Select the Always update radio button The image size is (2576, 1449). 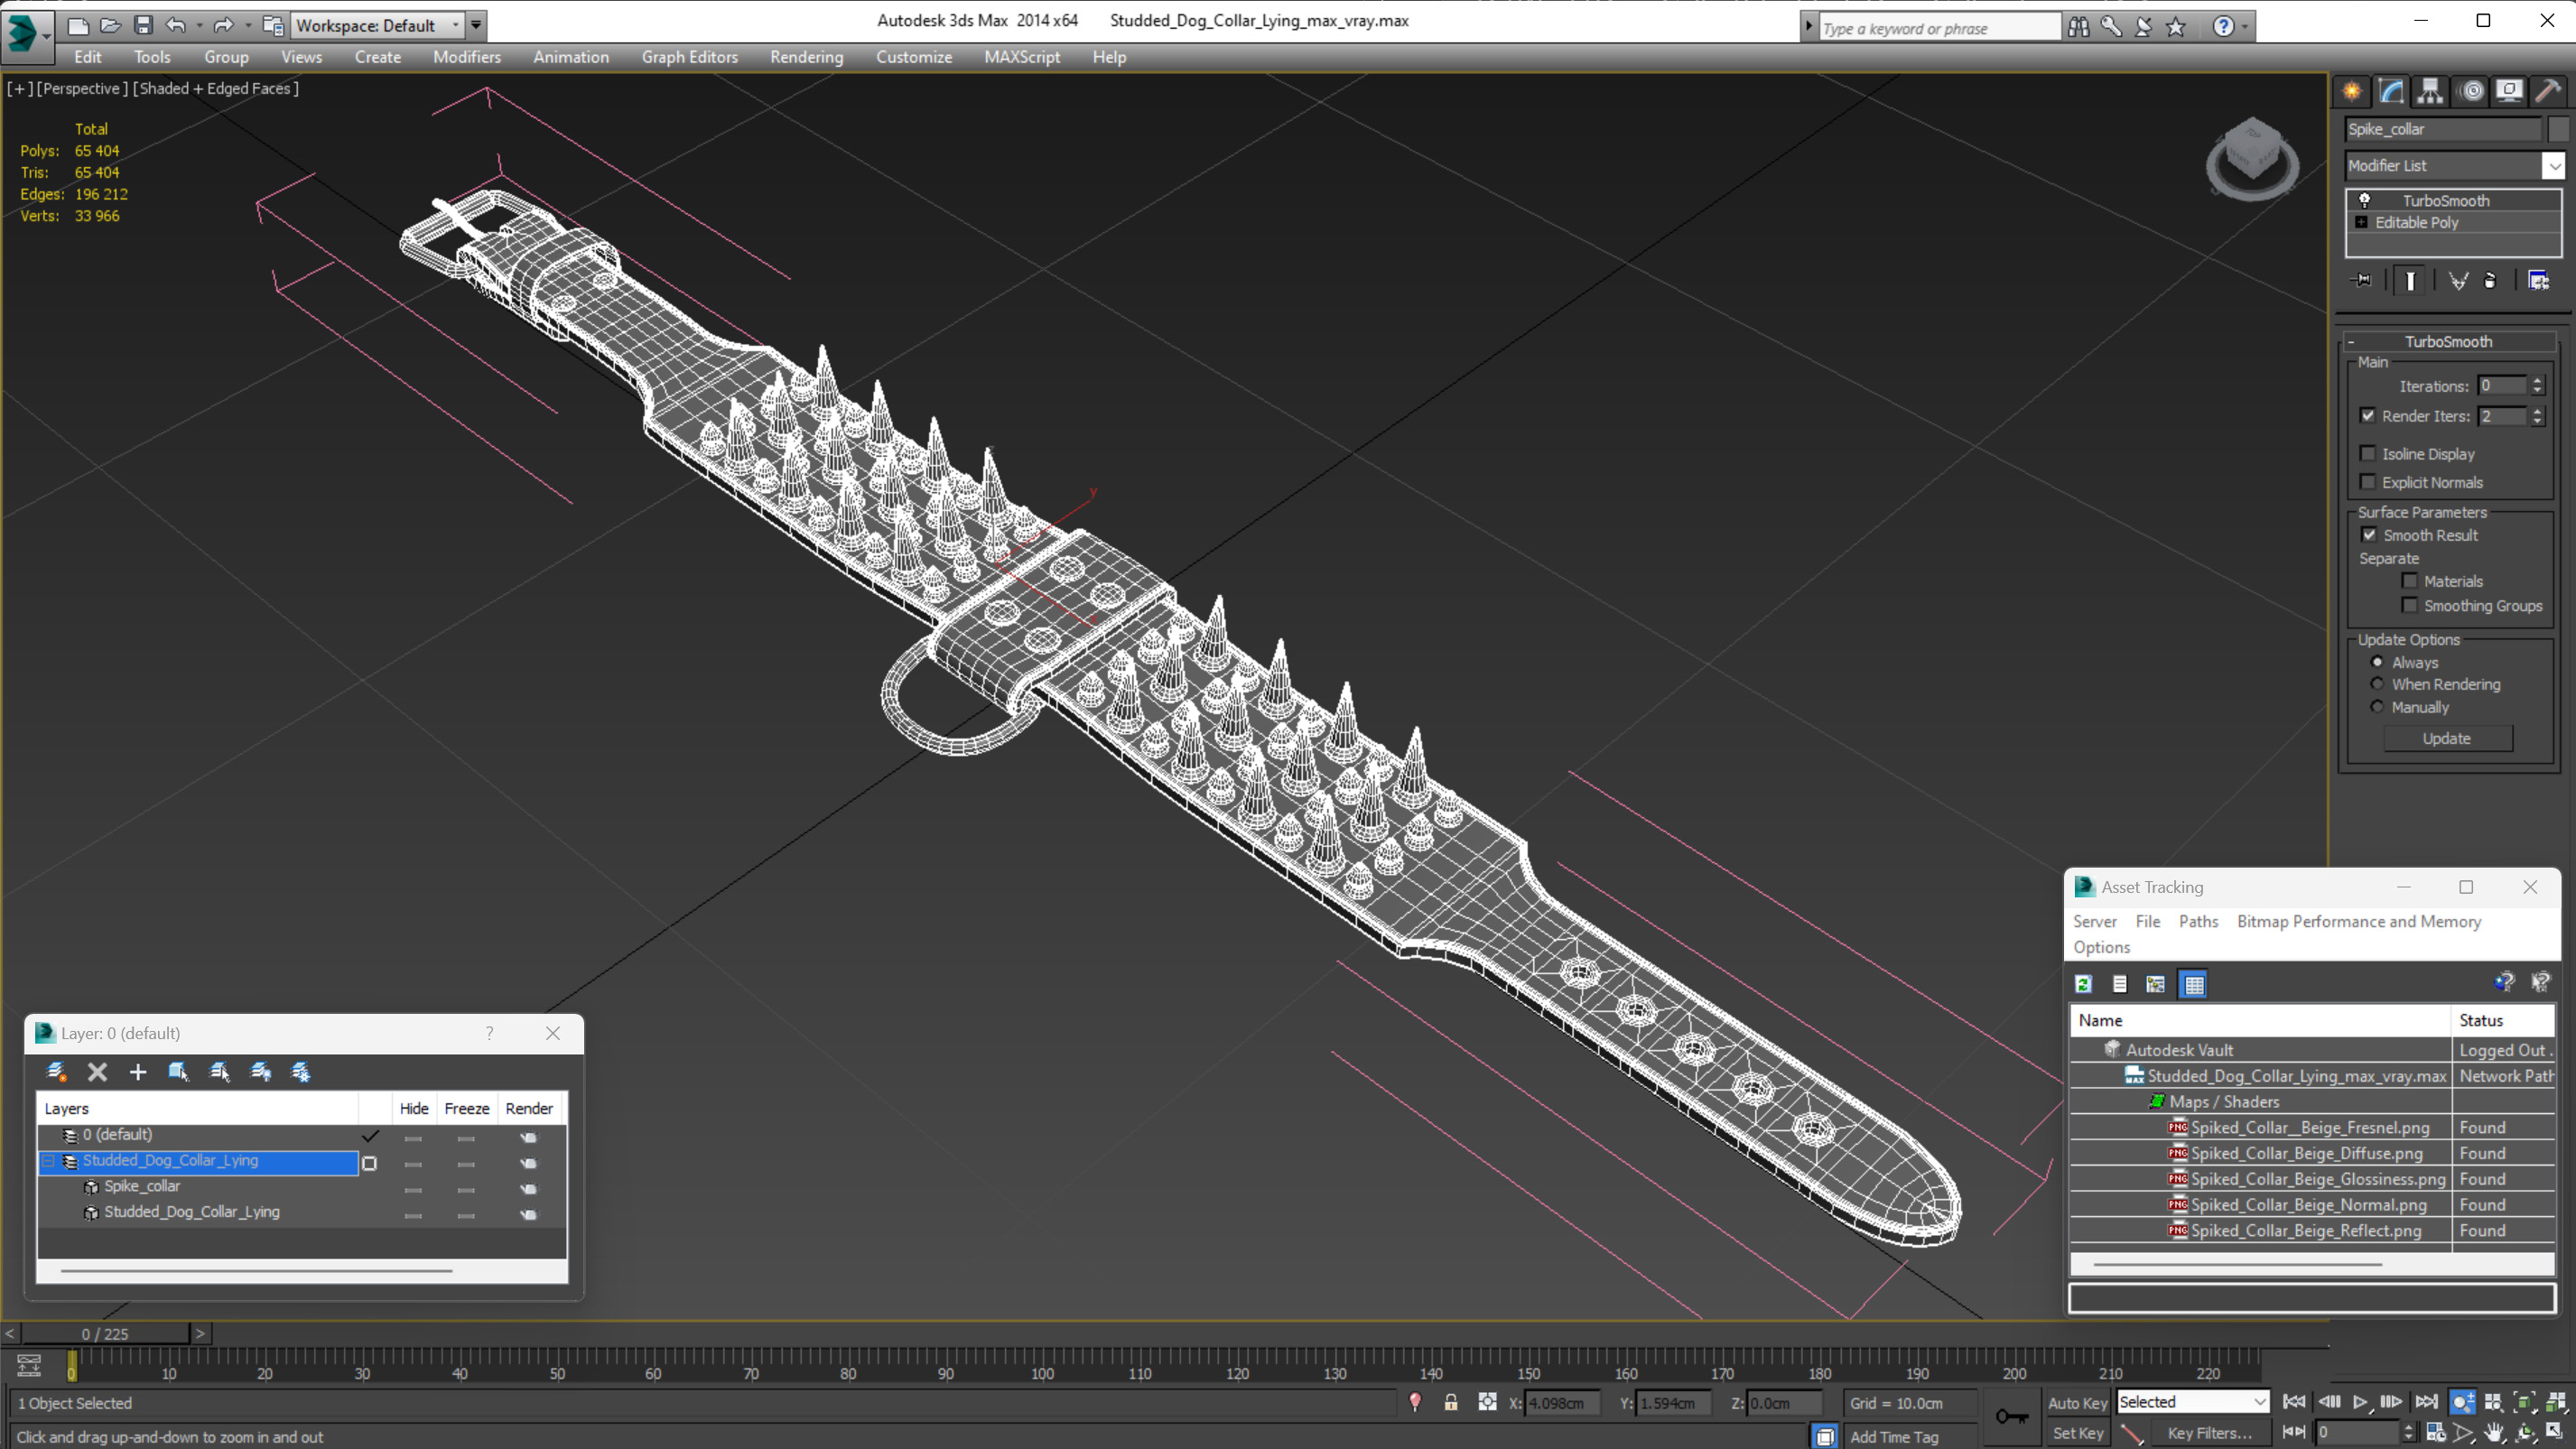pyautogui.click(x=2377, y=662)
